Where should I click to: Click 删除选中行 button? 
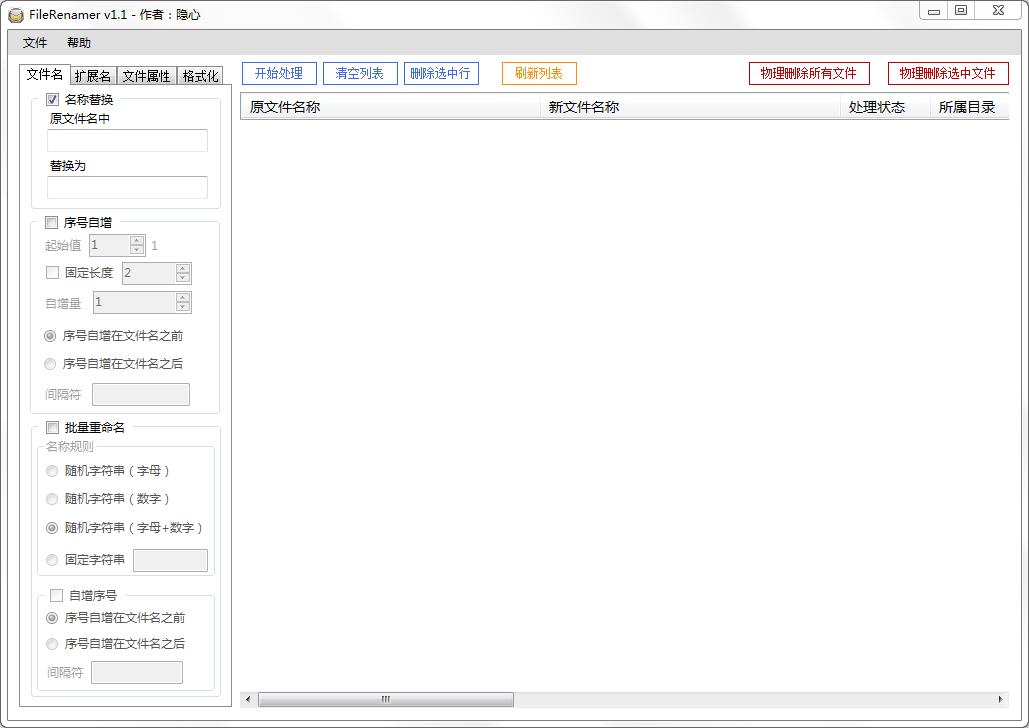tap(440, 74)
